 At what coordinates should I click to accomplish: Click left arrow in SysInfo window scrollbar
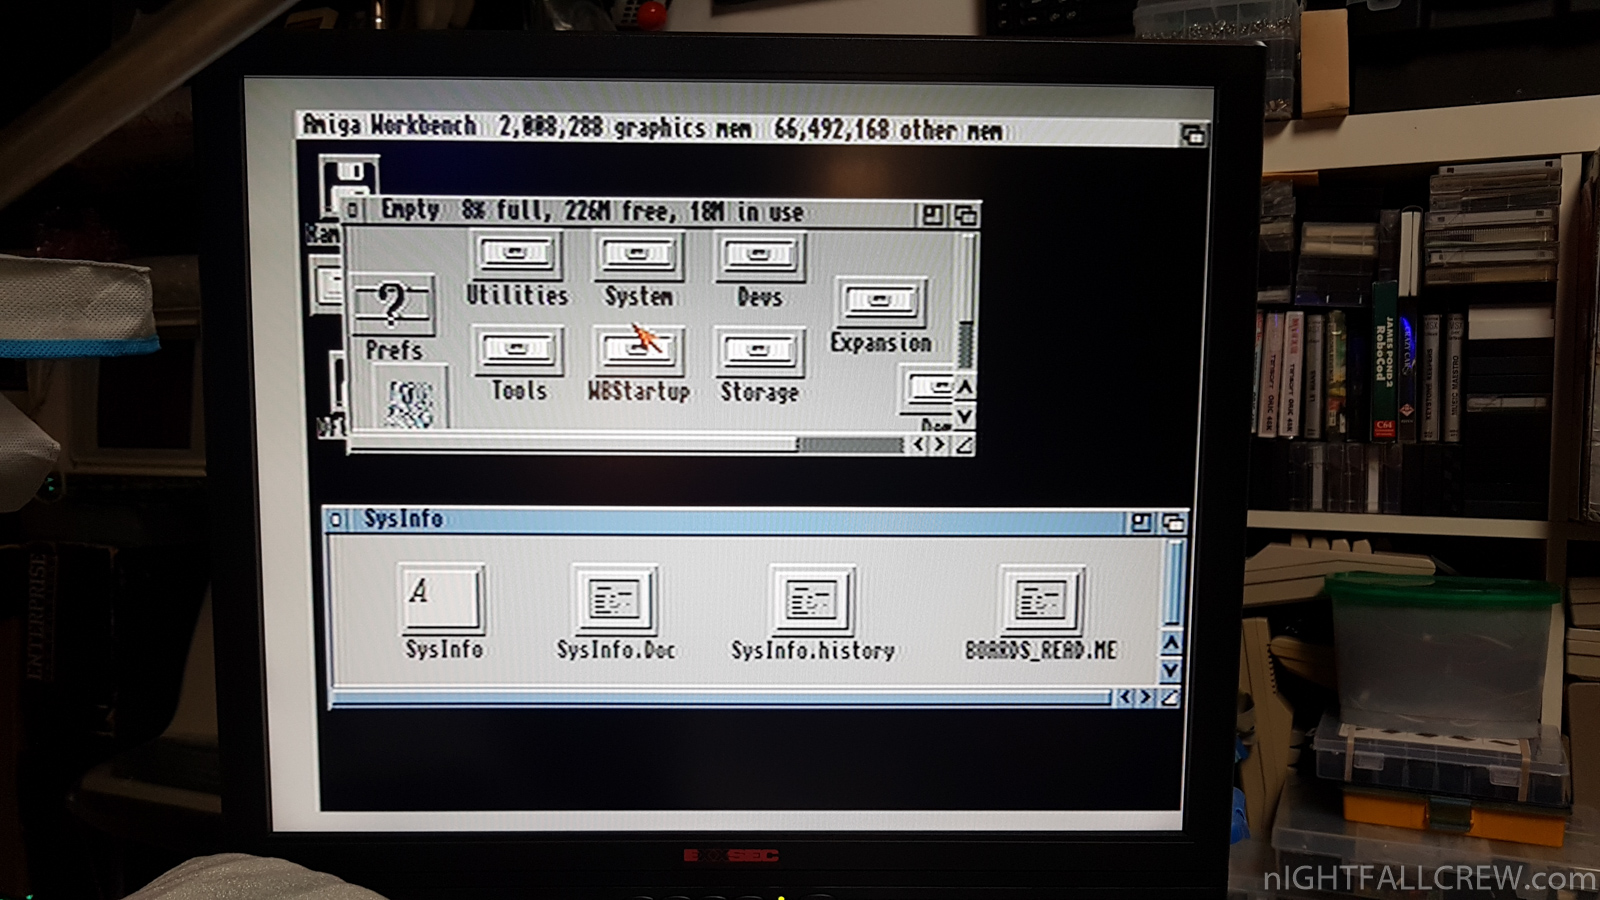tap(1126, 697)
